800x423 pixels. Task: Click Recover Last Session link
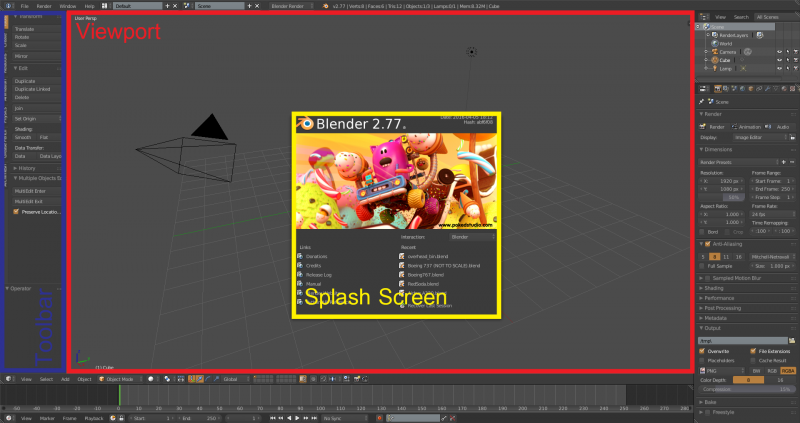(x=430, y=306)
